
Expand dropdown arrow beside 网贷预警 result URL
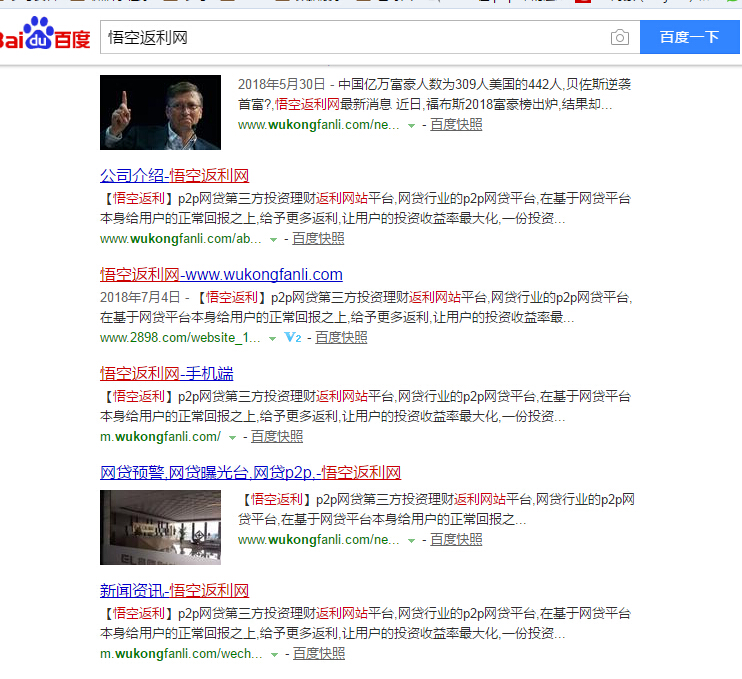pos(412,540)
